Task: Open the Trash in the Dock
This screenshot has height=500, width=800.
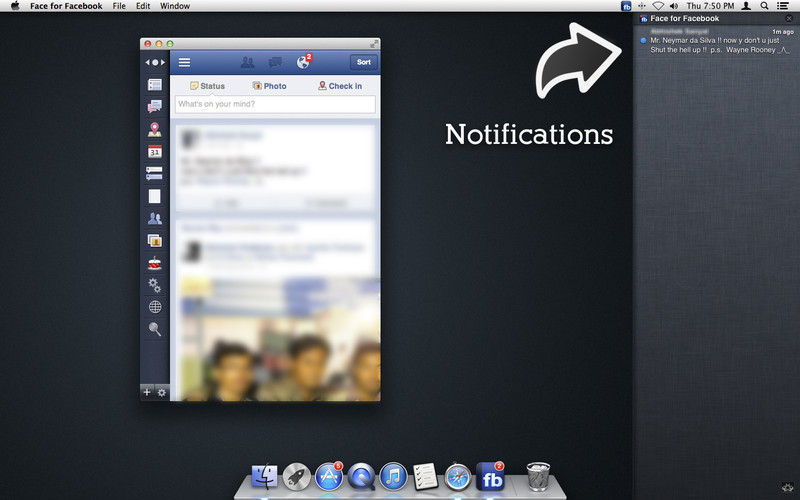Action: pyautogui.click(x=538, y=477)
